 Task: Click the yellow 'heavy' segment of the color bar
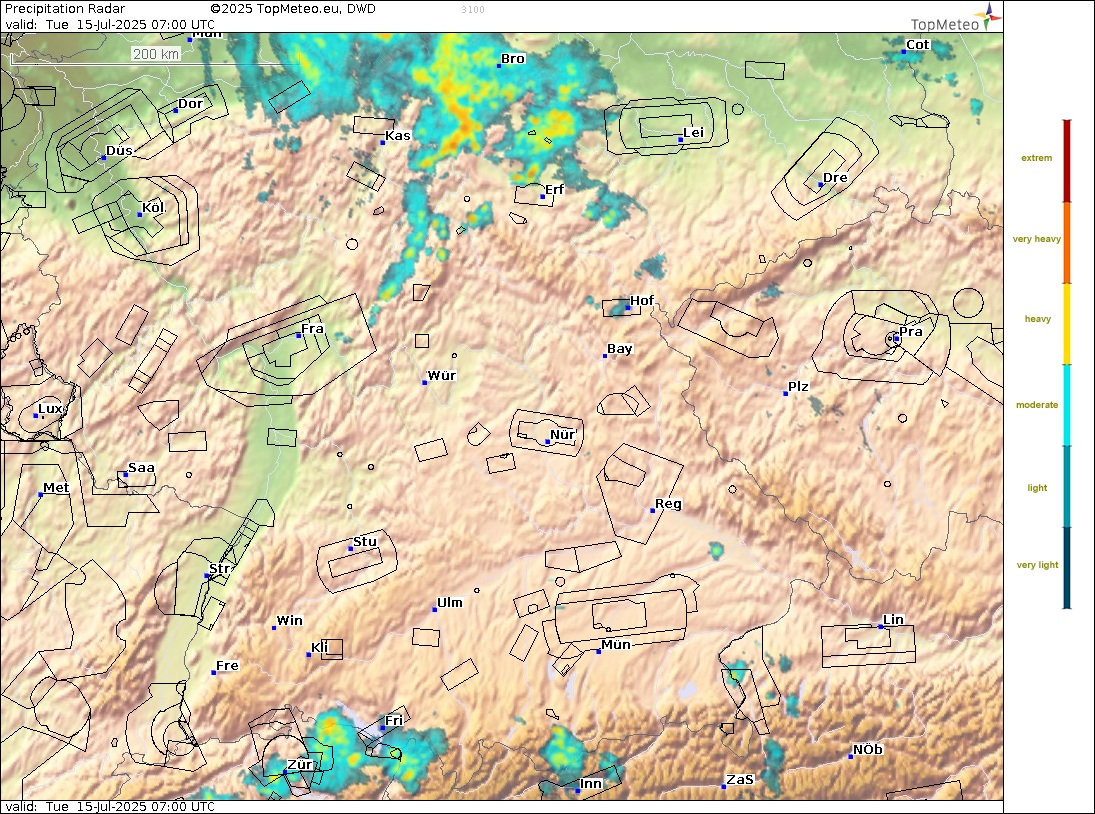1066,324
